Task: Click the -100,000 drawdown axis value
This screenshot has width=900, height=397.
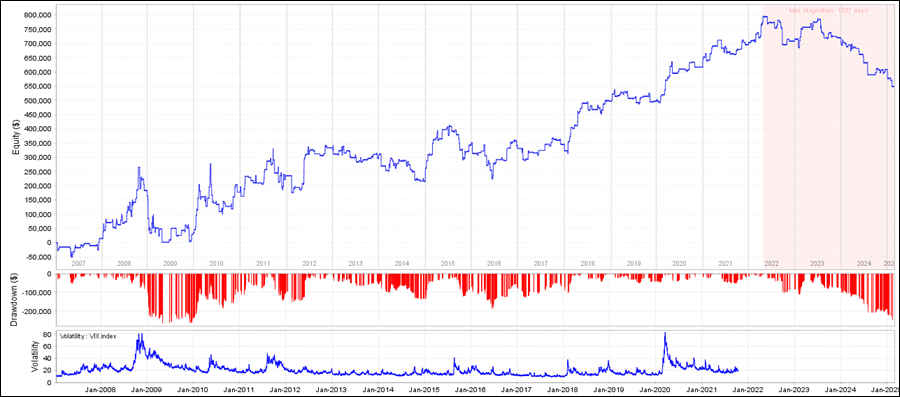Action: (x=36, y=293)
